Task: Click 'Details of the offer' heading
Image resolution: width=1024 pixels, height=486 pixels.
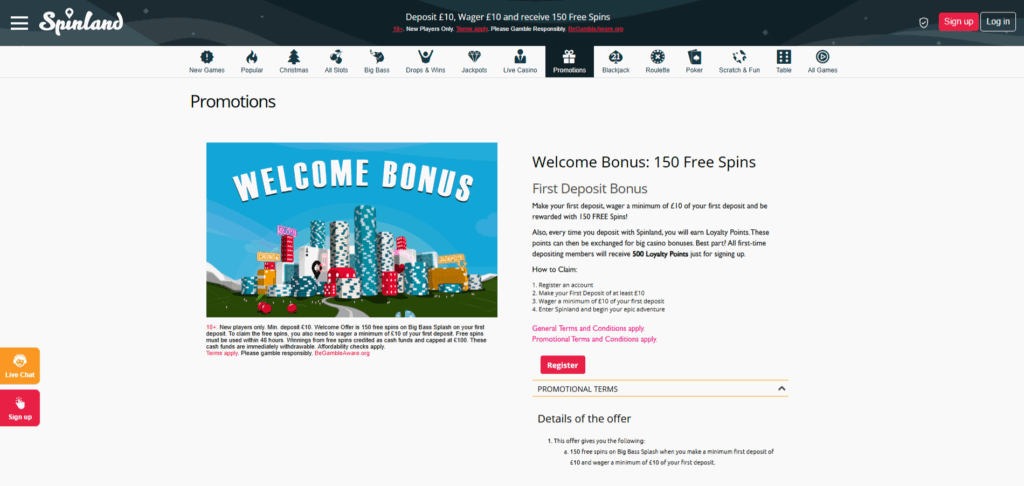Action: point(584,419)
